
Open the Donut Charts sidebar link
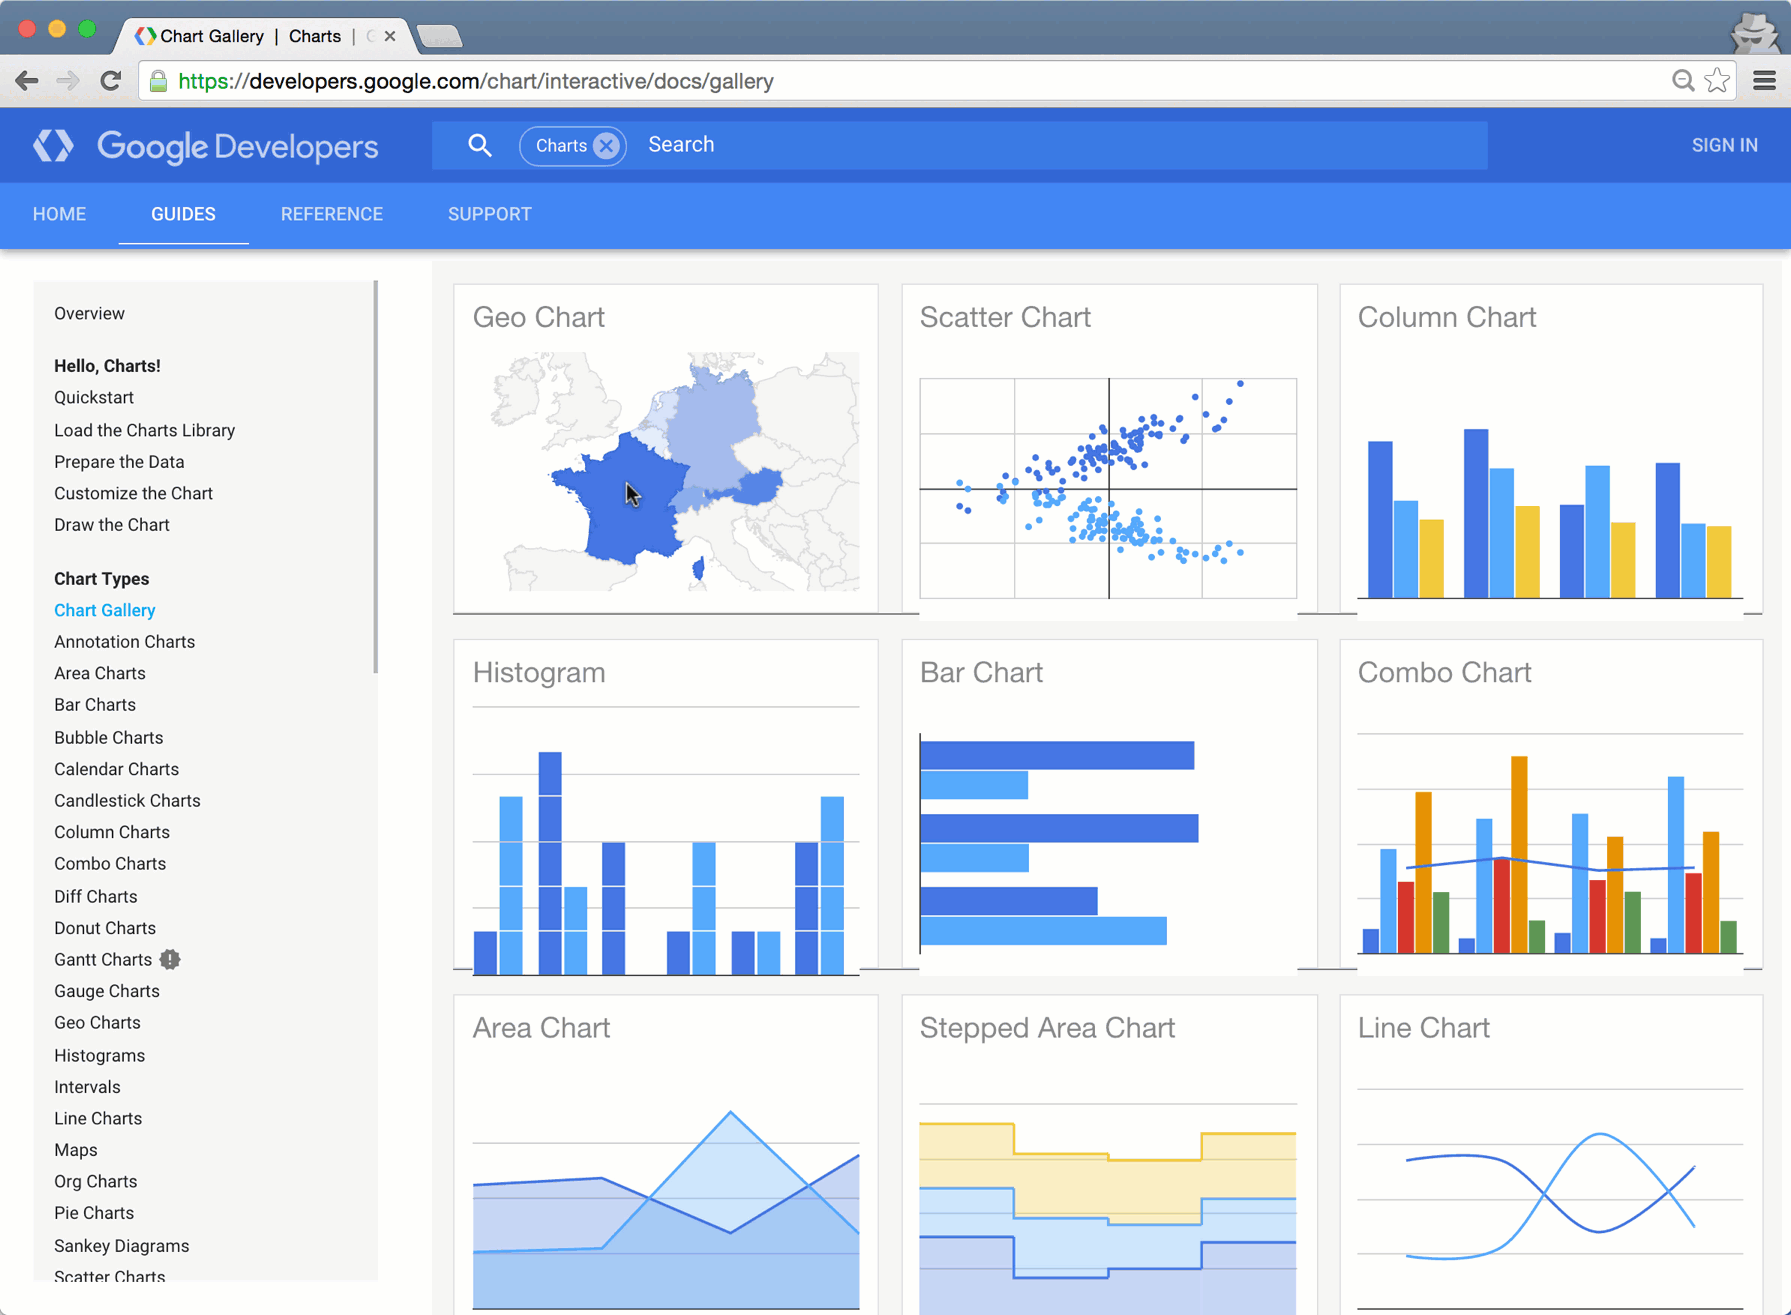coord(105,928)
